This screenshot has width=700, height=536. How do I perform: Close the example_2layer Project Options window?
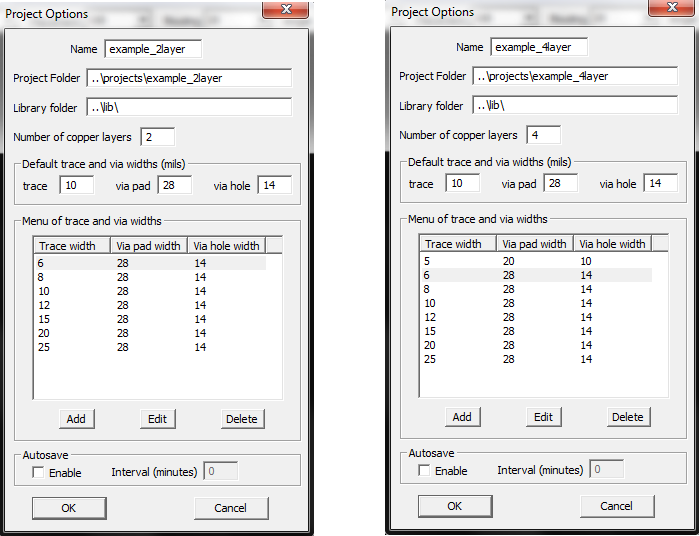tap(286, 9)
